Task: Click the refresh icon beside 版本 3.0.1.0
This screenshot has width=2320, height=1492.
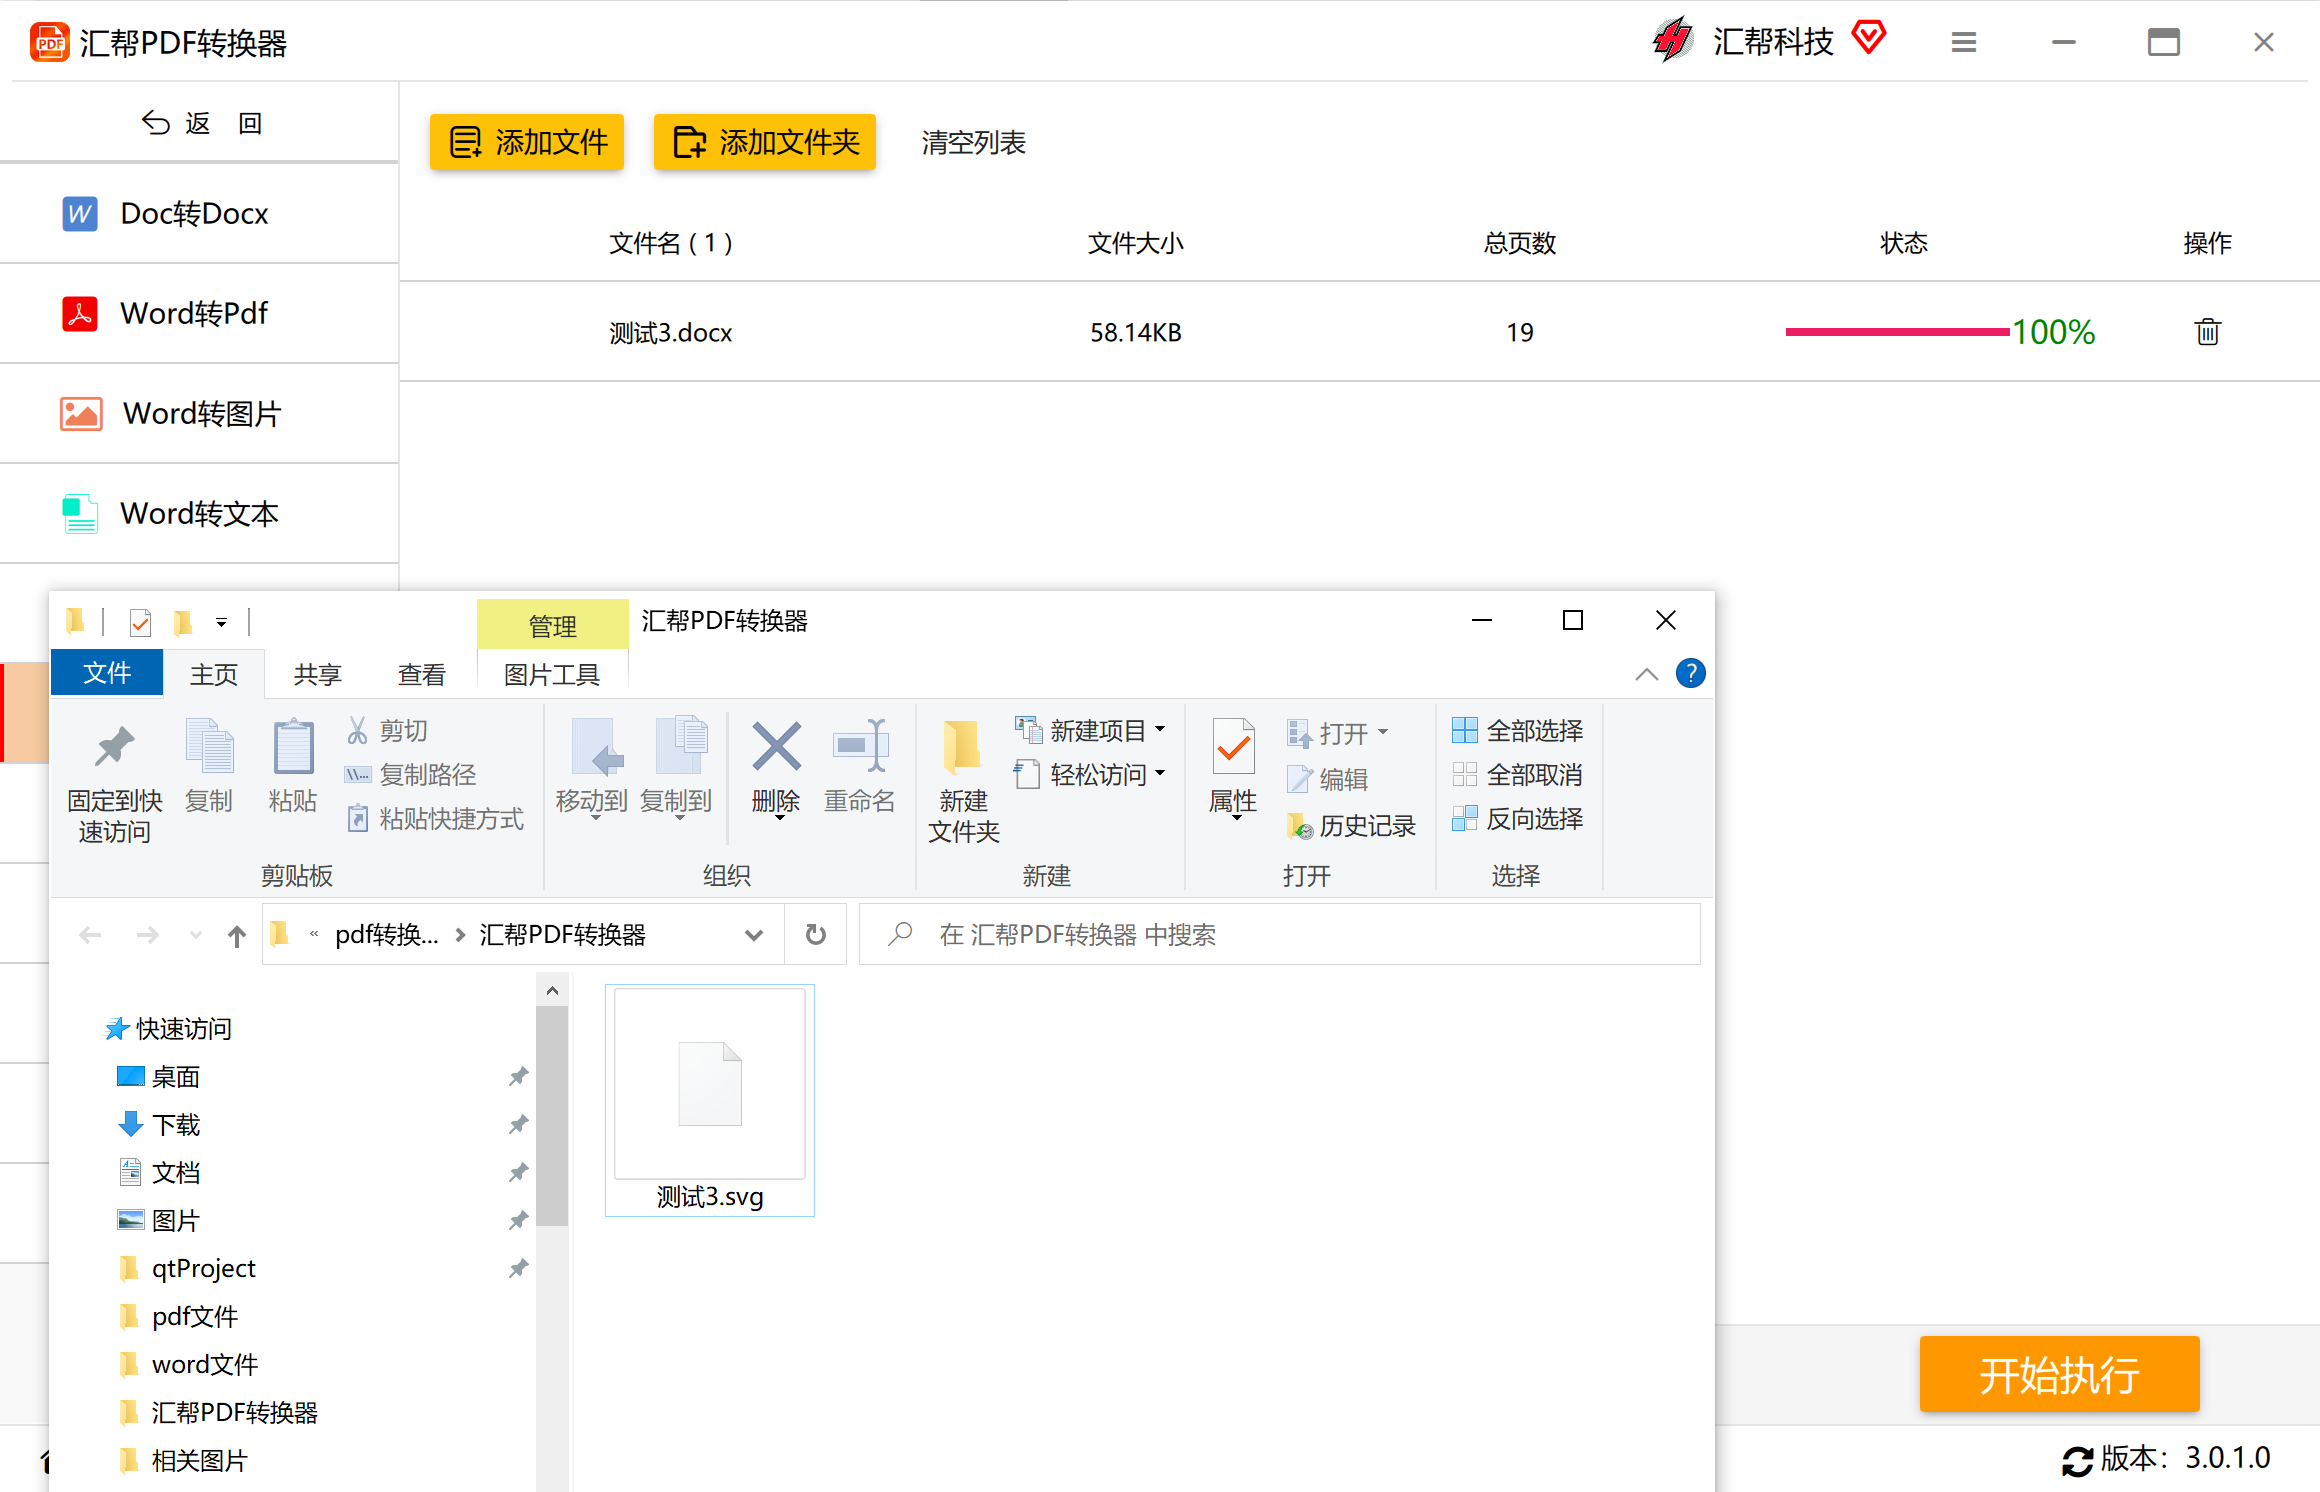Action: point(2077,1460)
